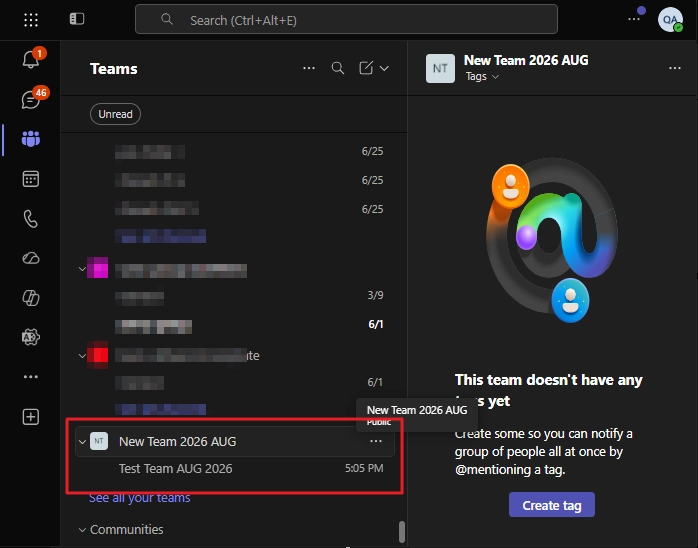Open more options for New Team 2026 AUG row
Screen dimensions: 698x548
click(x=376, y=441)
